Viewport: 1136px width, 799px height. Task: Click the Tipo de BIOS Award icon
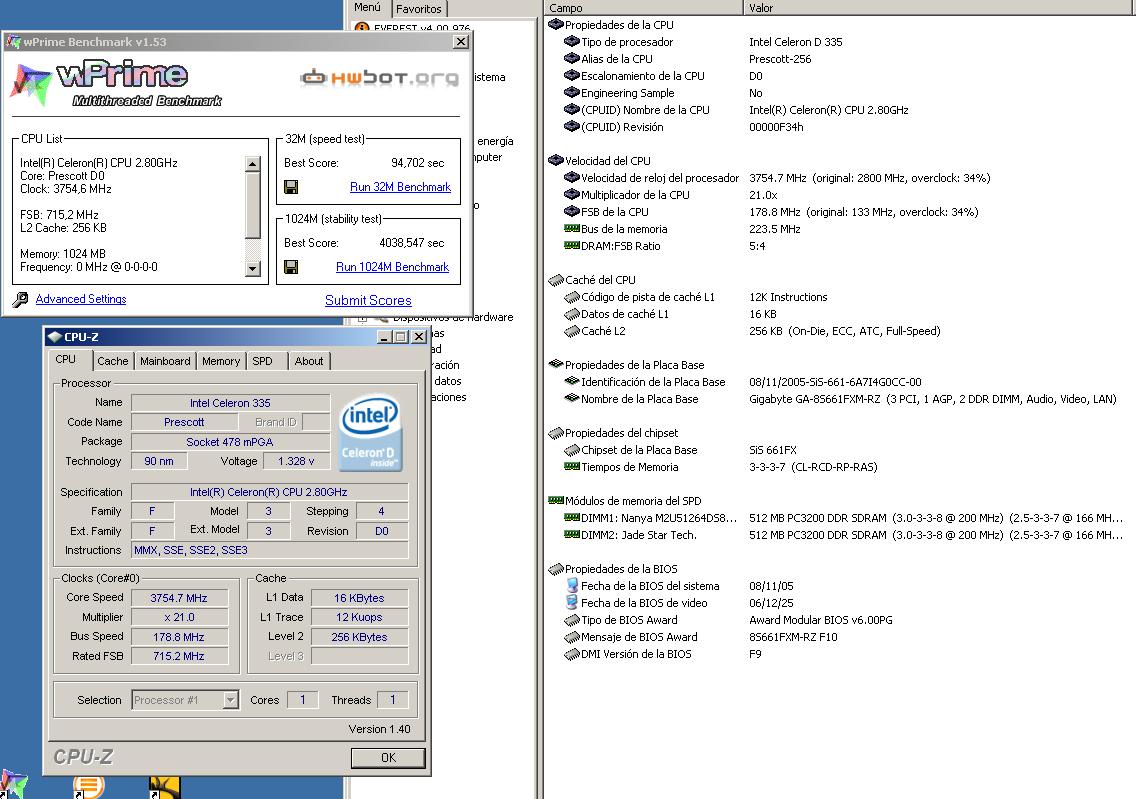572,620
